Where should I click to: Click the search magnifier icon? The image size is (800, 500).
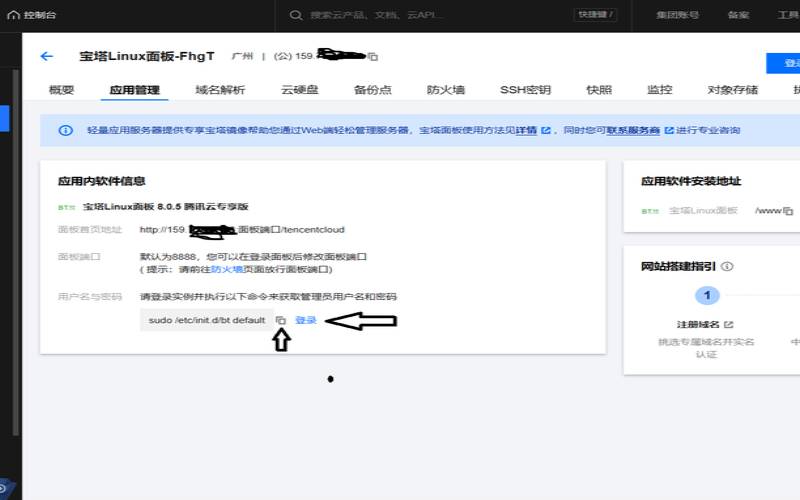tap(295, 15)
